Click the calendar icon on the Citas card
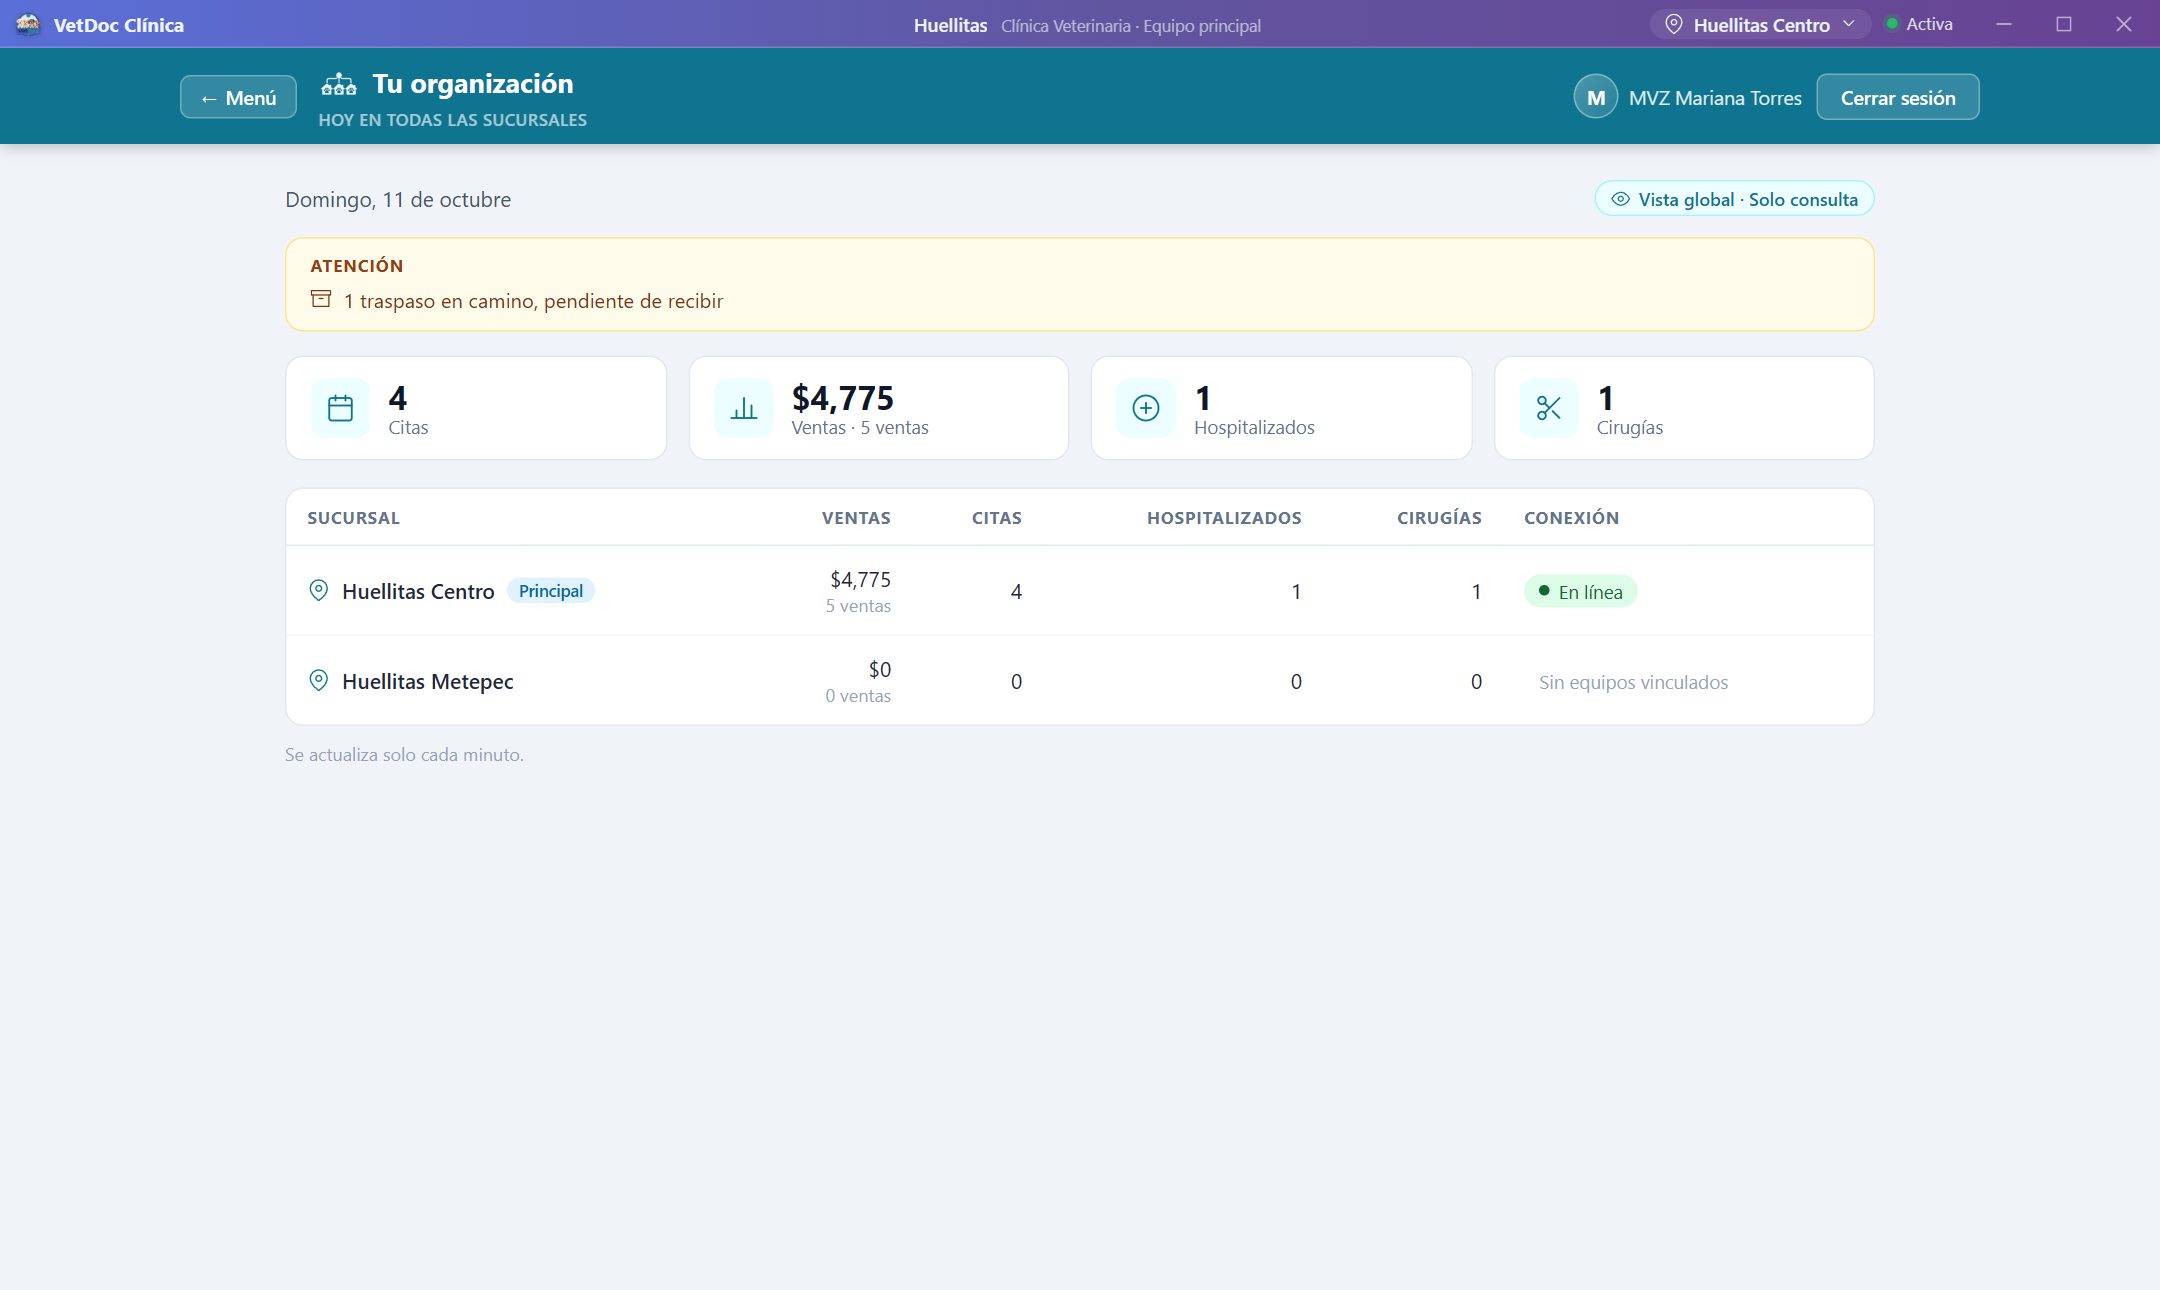The width and height of the screenshot is (2160, 1290). (x=340, y=408)
